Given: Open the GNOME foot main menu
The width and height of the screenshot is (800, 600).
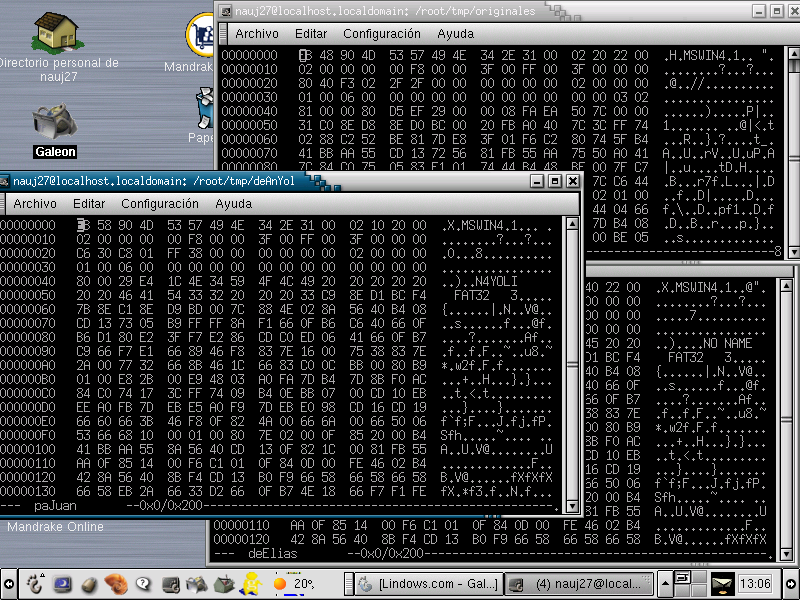Looking at the screenshot, I should (x=35, y=583).
